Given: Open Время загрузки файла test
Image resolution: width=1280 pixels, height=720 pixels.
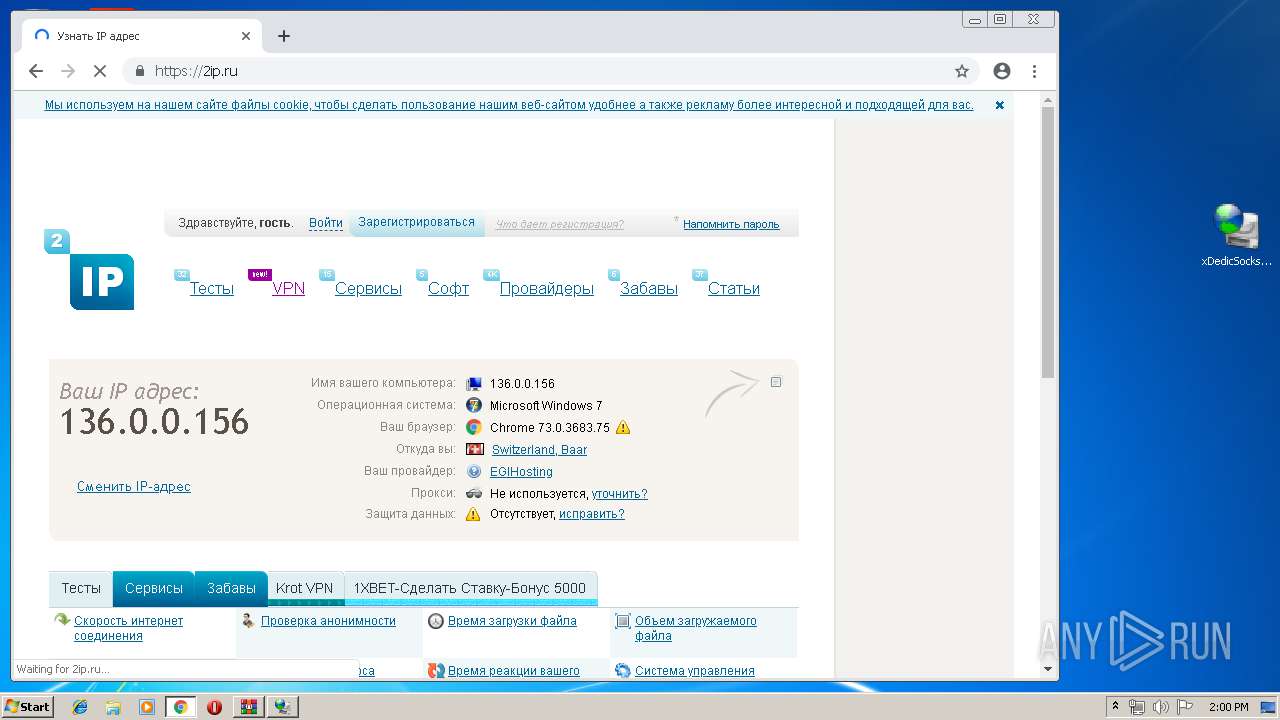Looking at the screenshot, I should point(512,621).
